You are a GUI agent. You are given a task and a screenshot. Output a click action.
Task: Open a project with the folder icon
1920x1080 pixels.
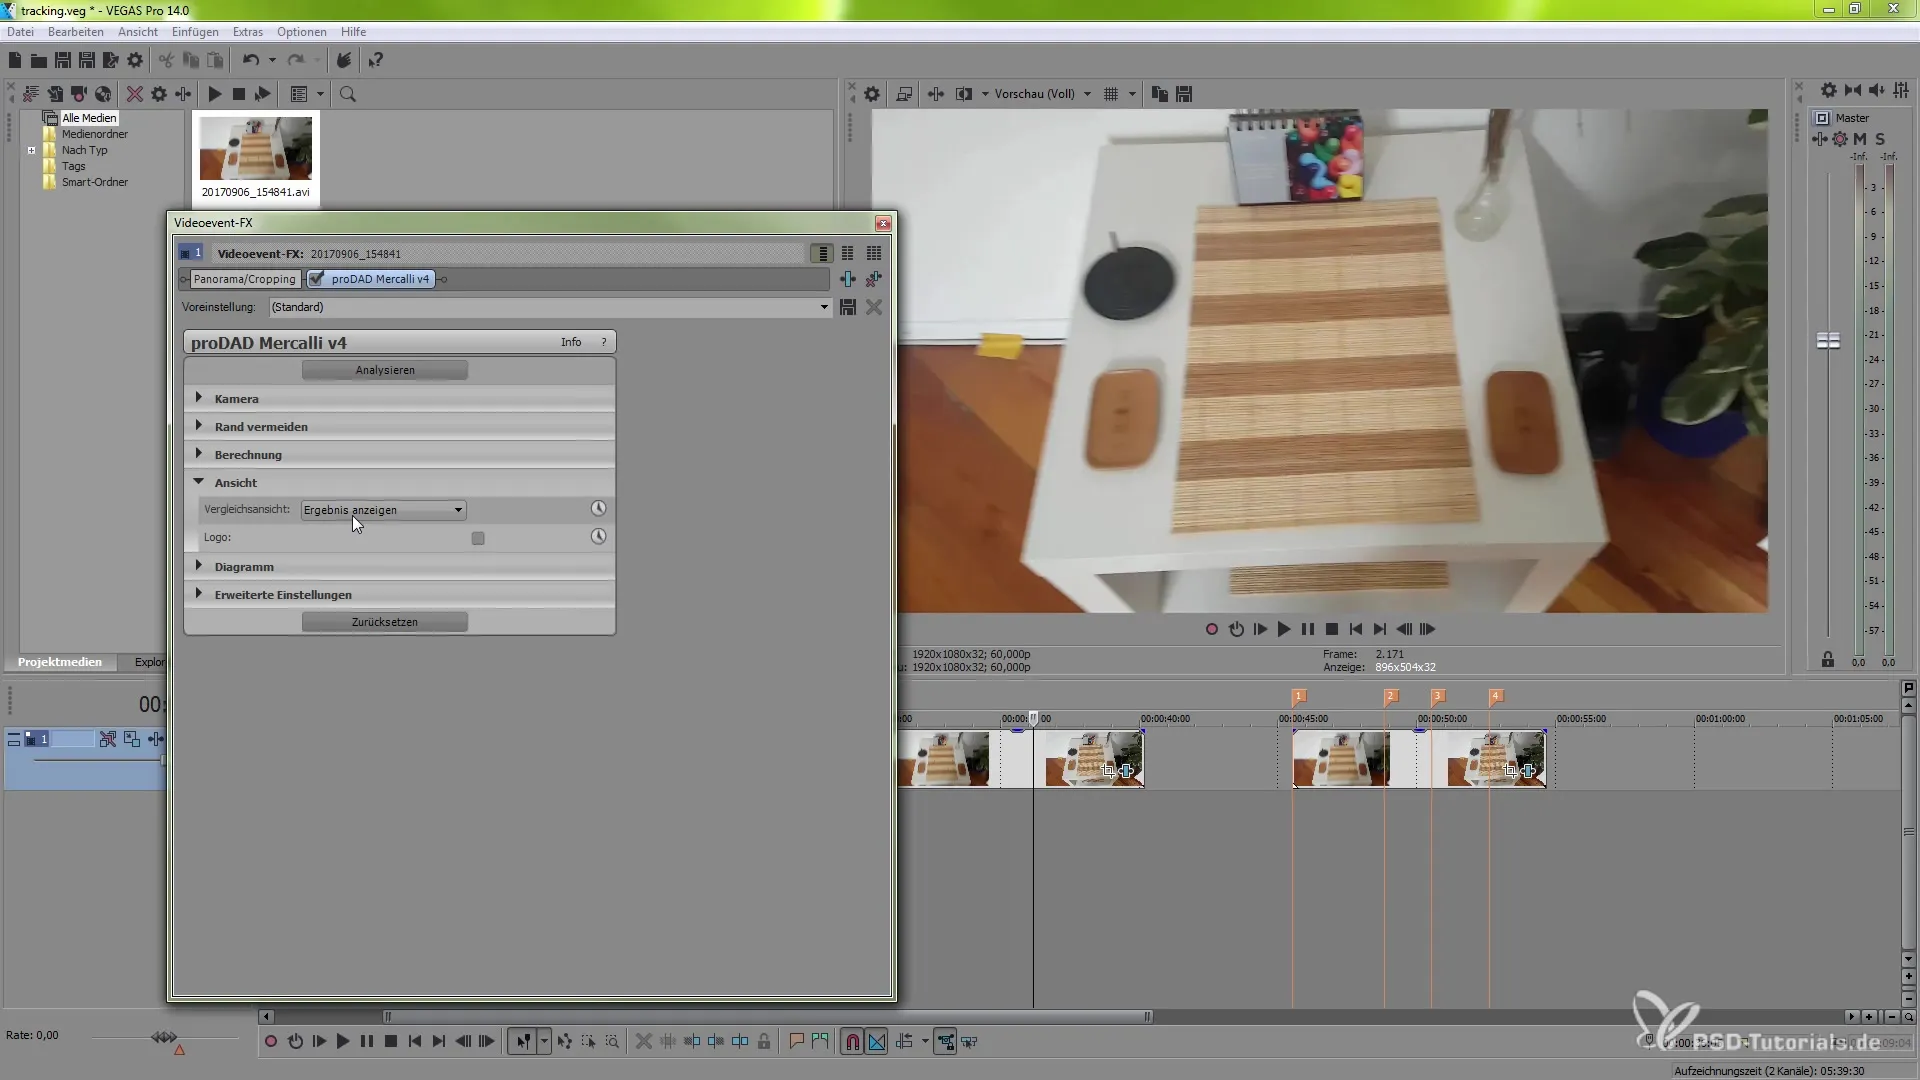pos(38,60)
